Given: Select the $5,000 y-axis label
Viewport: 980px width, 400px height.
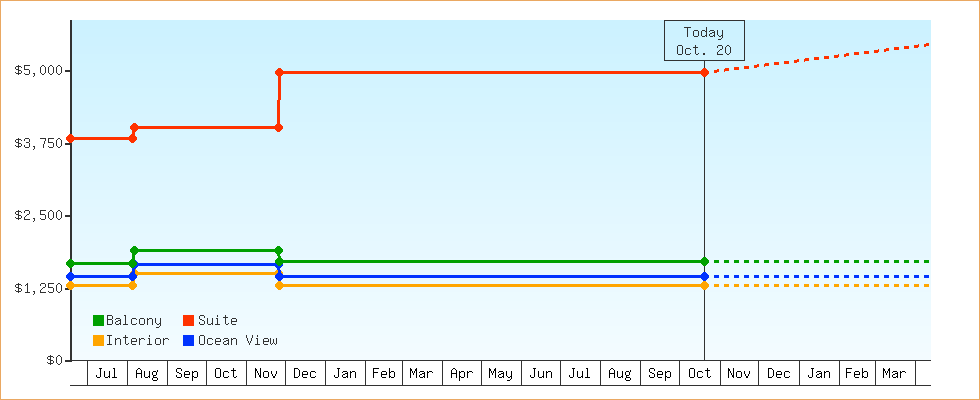Looking at the screenshot, I should point(38,71).
